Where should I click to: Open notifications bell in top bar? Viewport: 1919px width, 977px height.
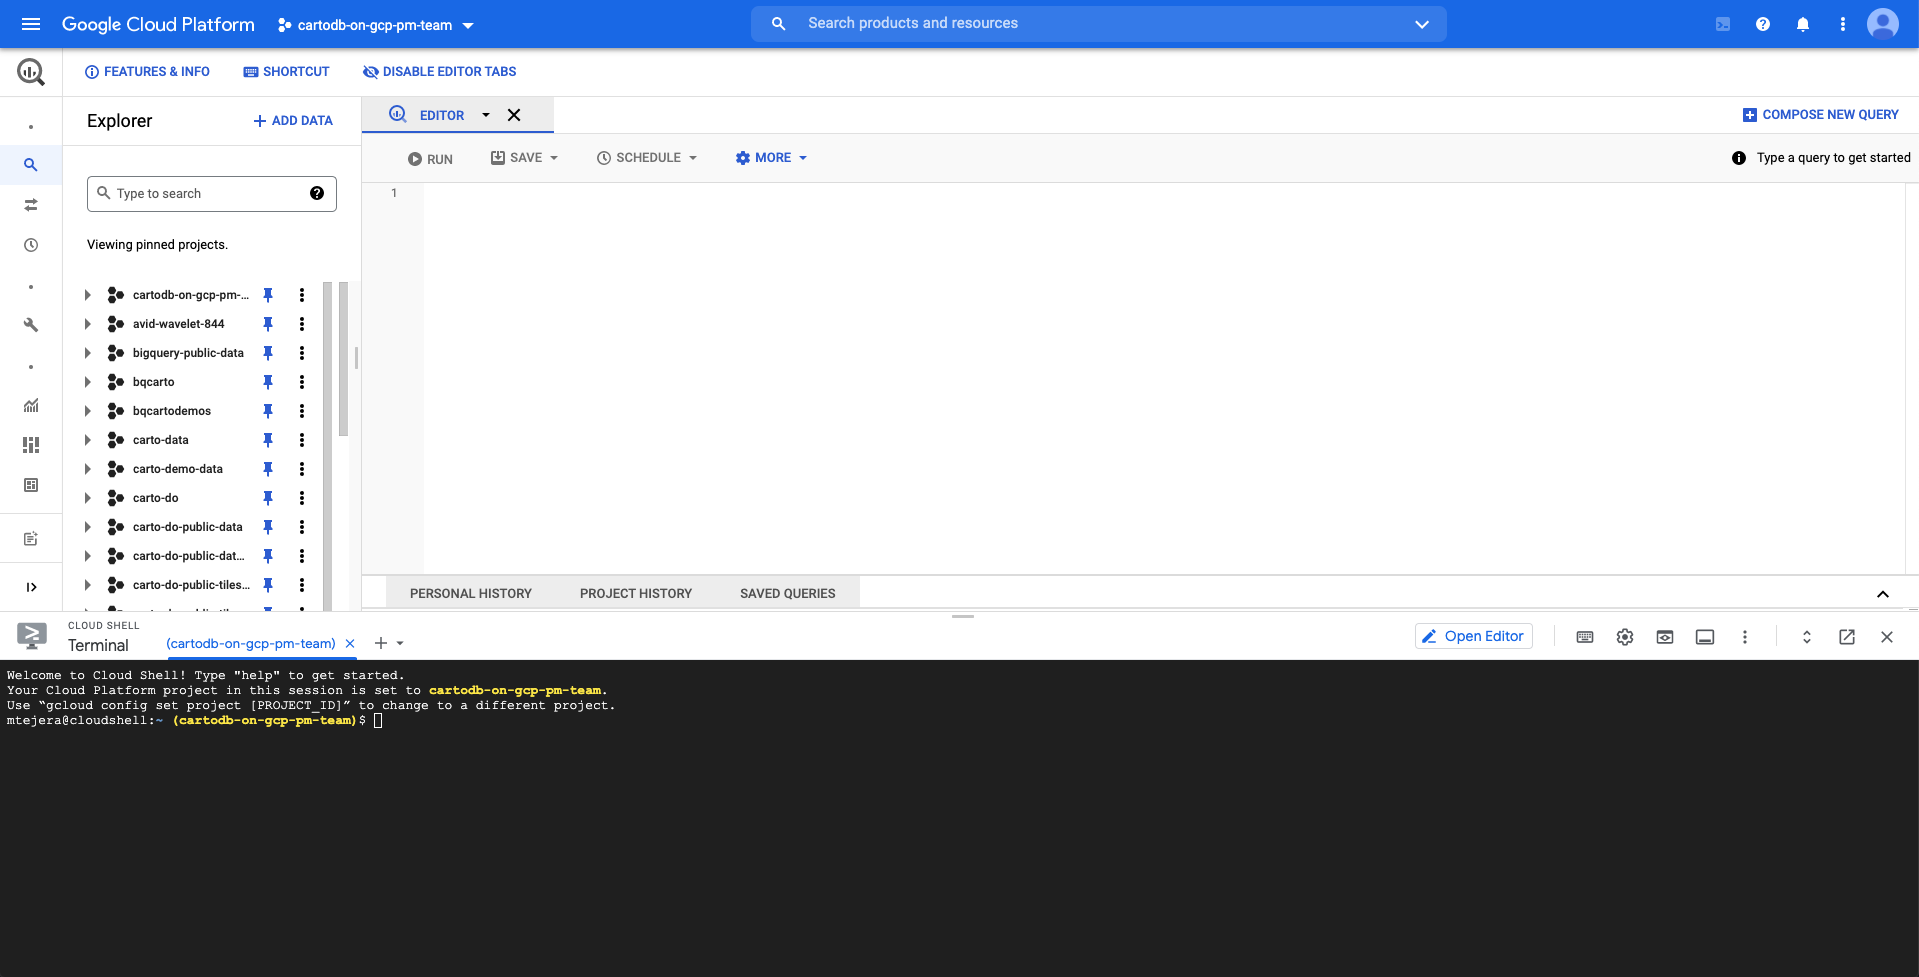(x=1803, y=24)
